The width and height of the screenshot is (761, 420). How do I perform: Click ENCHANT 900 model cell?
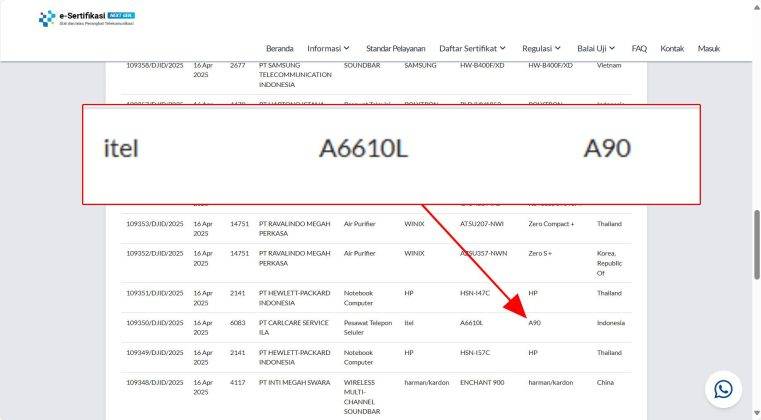[x=482, y=383]
